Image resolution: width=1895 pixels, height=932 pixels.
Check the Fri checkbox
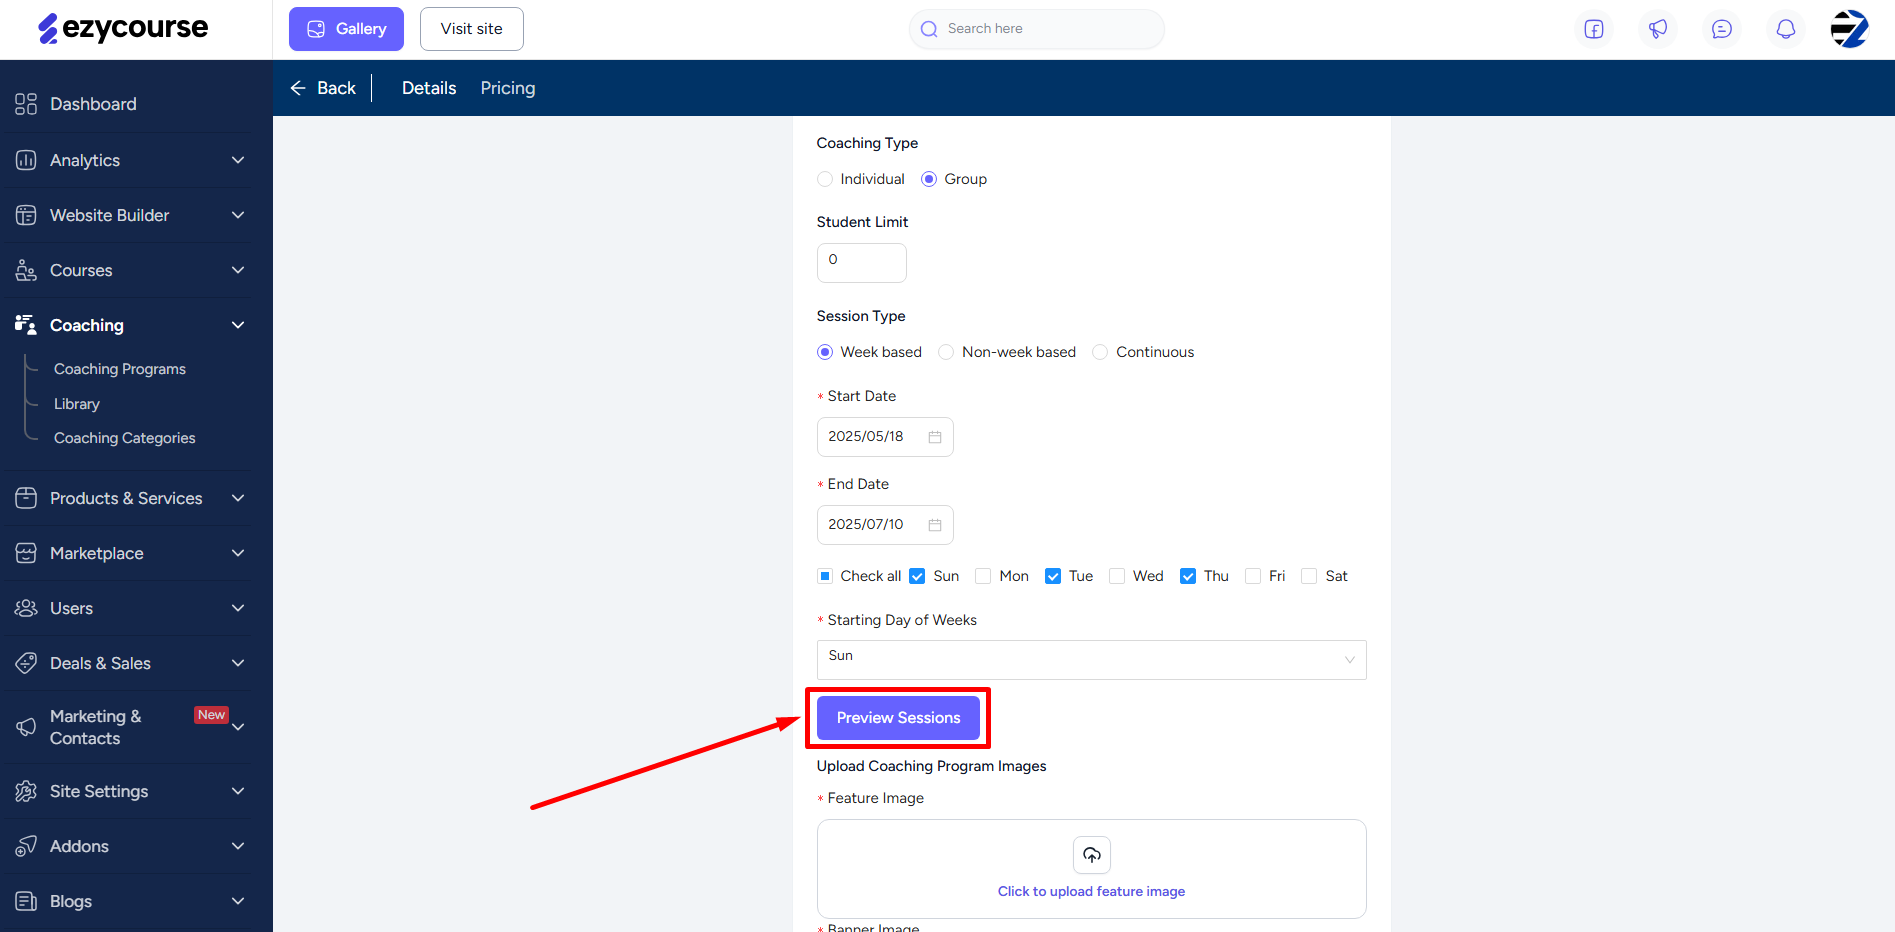pos(1253,576)
